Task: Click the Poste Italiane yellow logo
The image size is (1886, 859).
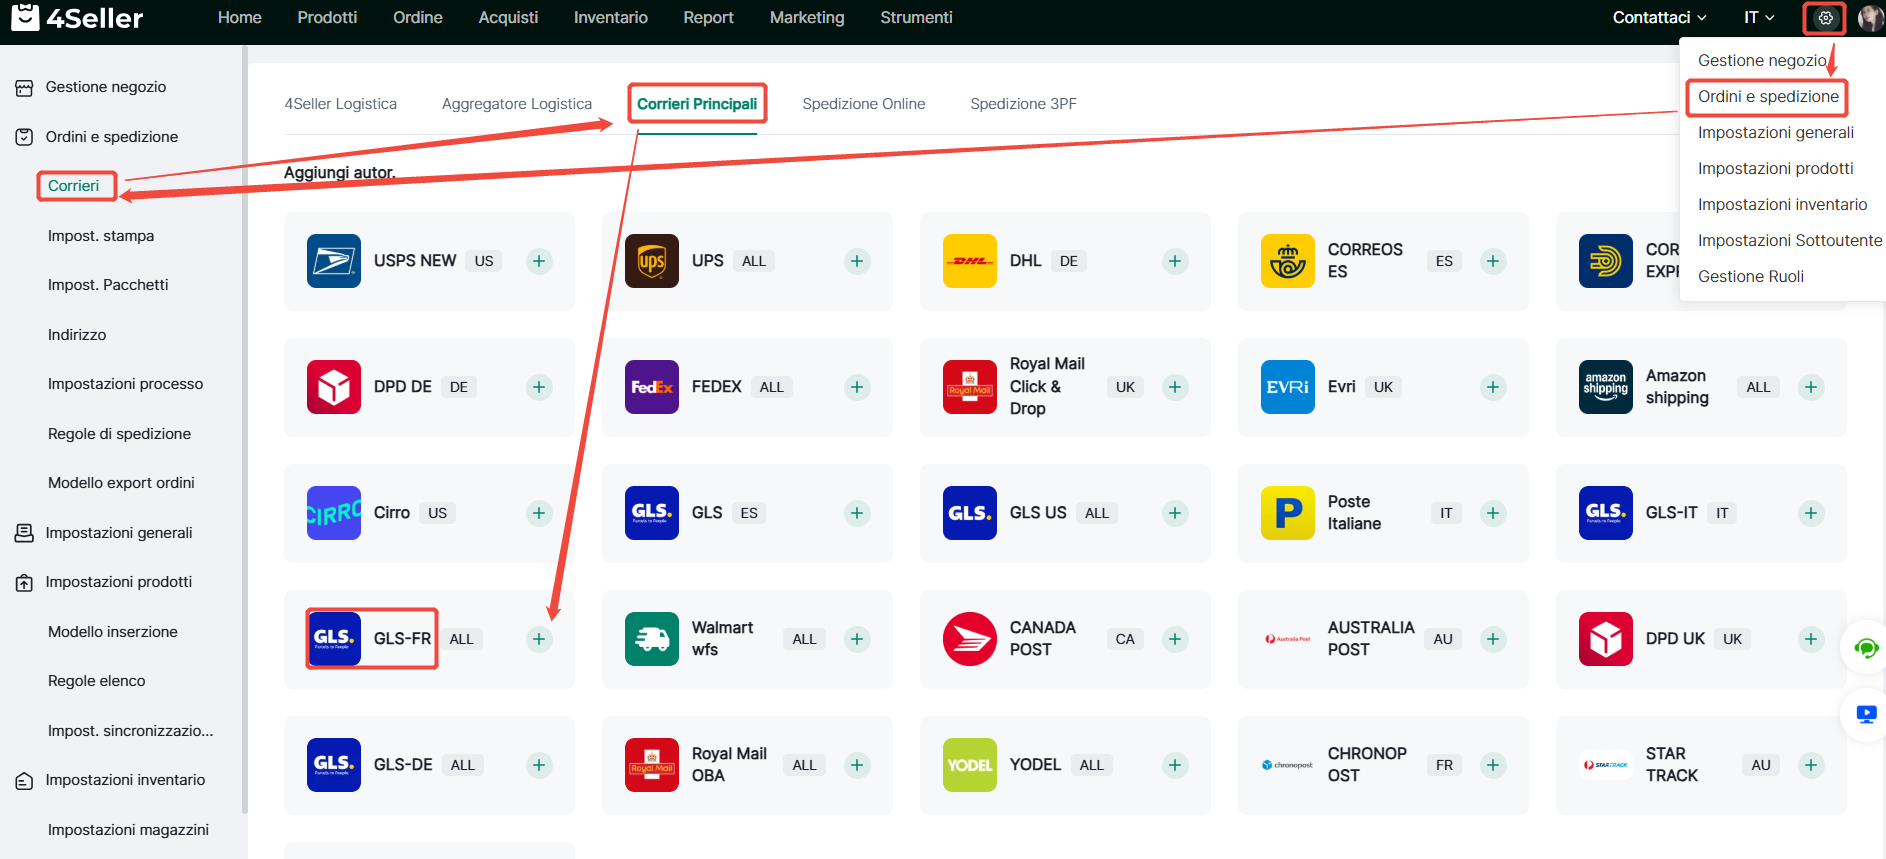Action: (1288, 513)
